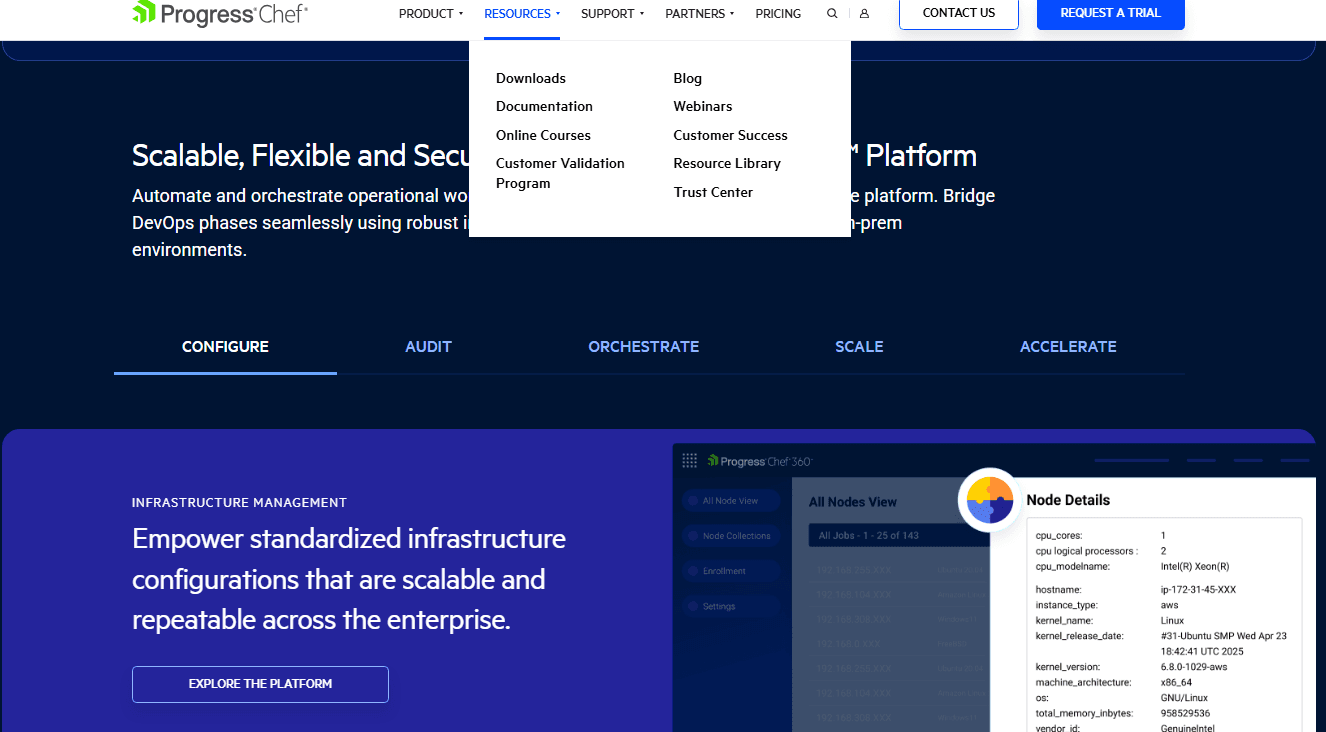Switch to the Orchestrate tab

coord(643,347)
